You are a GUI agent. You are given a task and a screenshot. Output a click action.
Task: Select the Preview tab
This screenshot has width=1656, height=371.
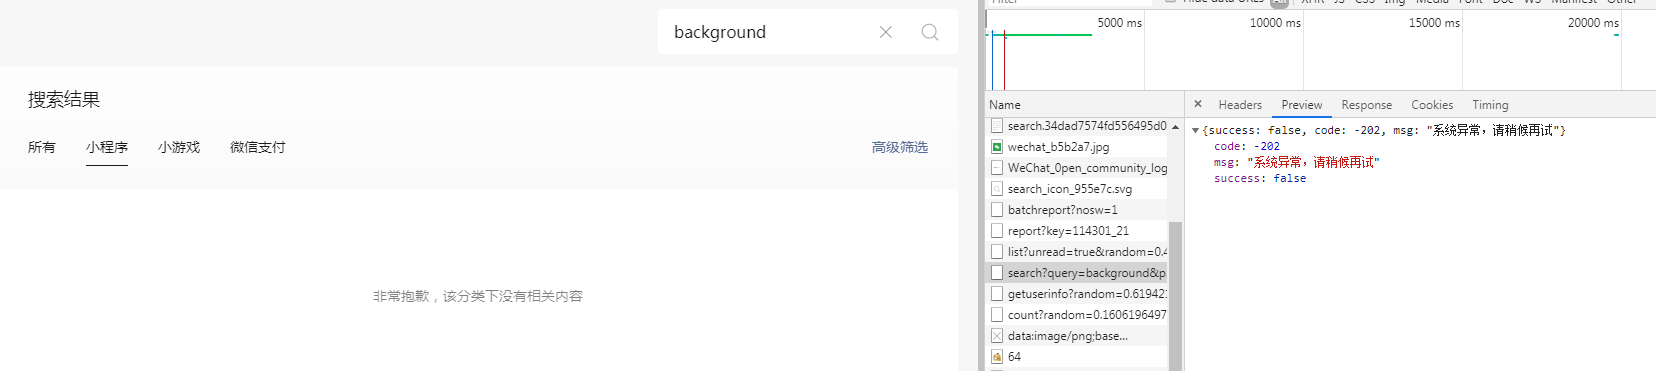tap(1302, 105)
